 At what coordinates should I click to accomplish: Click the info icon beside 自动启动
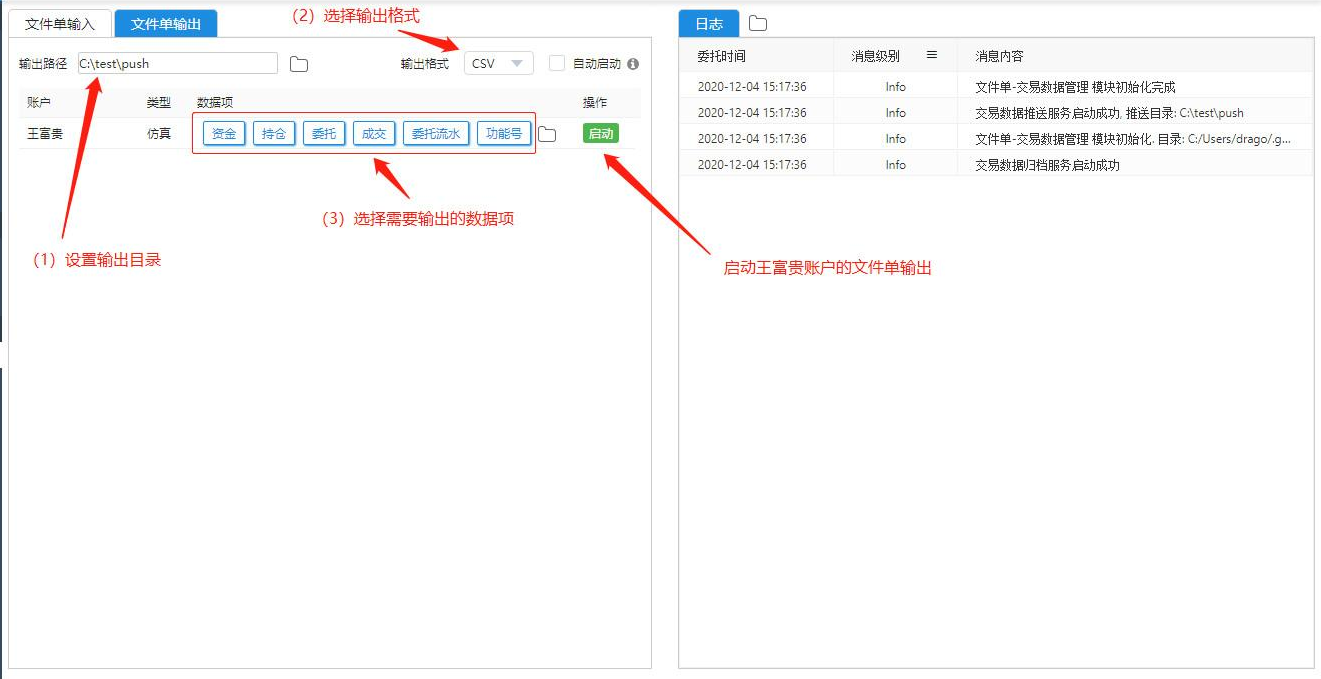633,64
